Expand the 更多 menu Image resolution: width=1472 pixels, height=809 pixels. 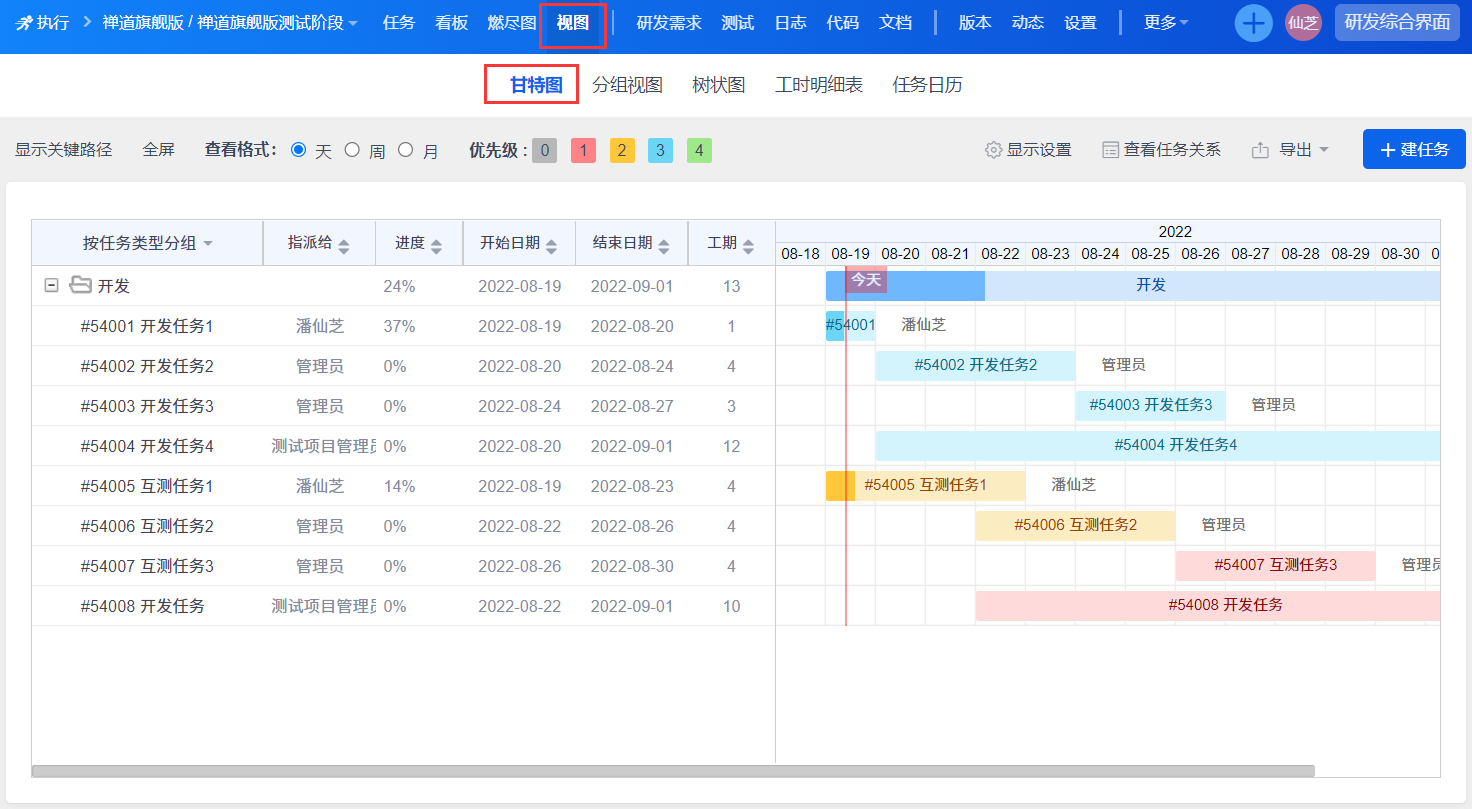(x=1166, y=23)
